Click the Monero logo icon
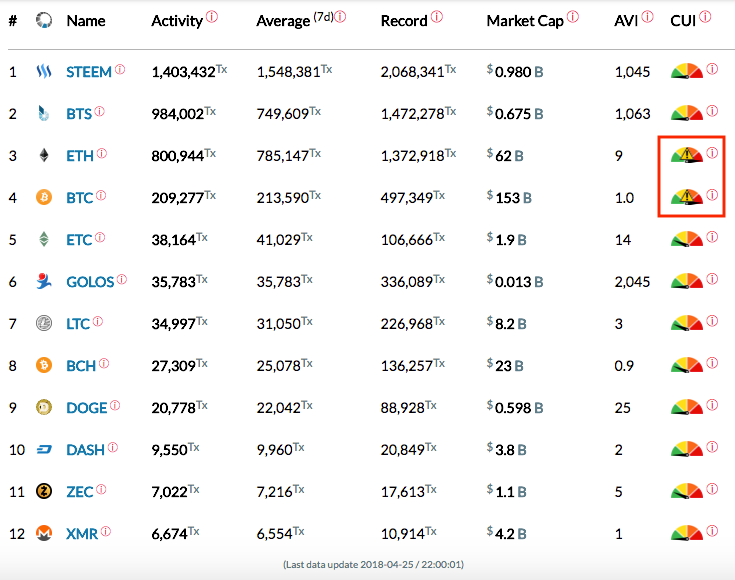 point(44,534)
